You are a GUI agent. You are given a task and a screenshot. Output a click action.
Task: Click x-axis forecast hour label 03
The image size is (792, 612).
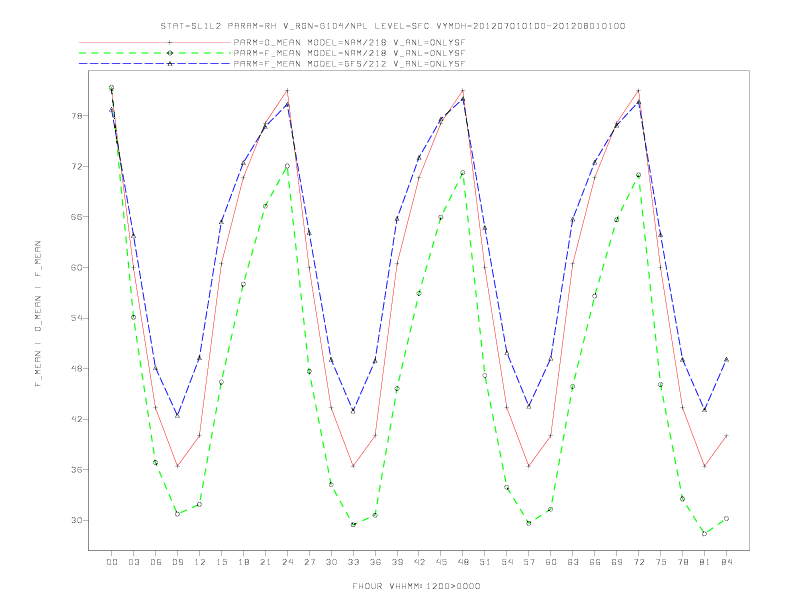coord(133,562)
